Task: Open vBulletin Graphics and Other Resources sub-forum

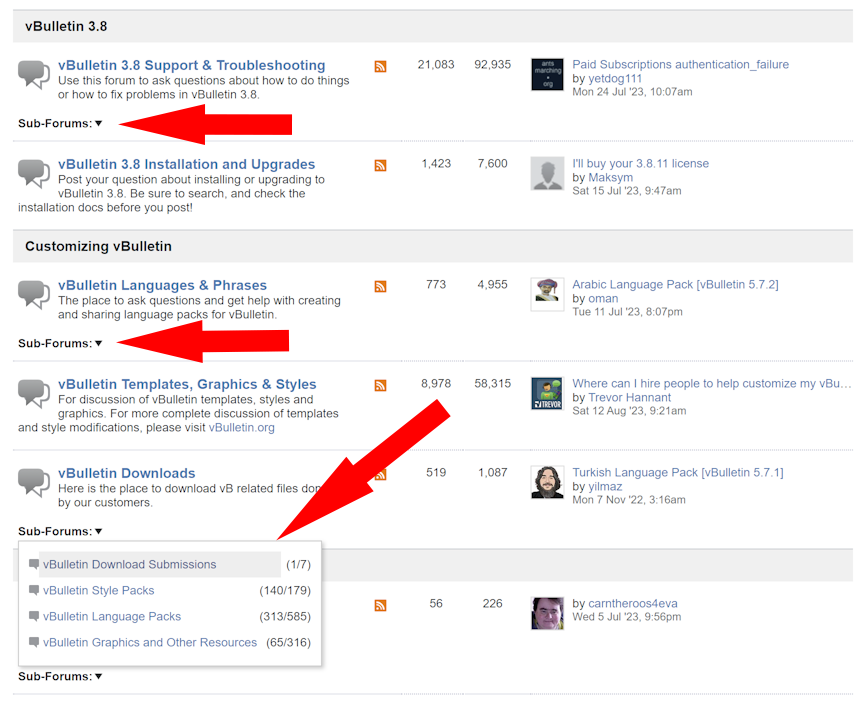Action: tap(150, 642)
